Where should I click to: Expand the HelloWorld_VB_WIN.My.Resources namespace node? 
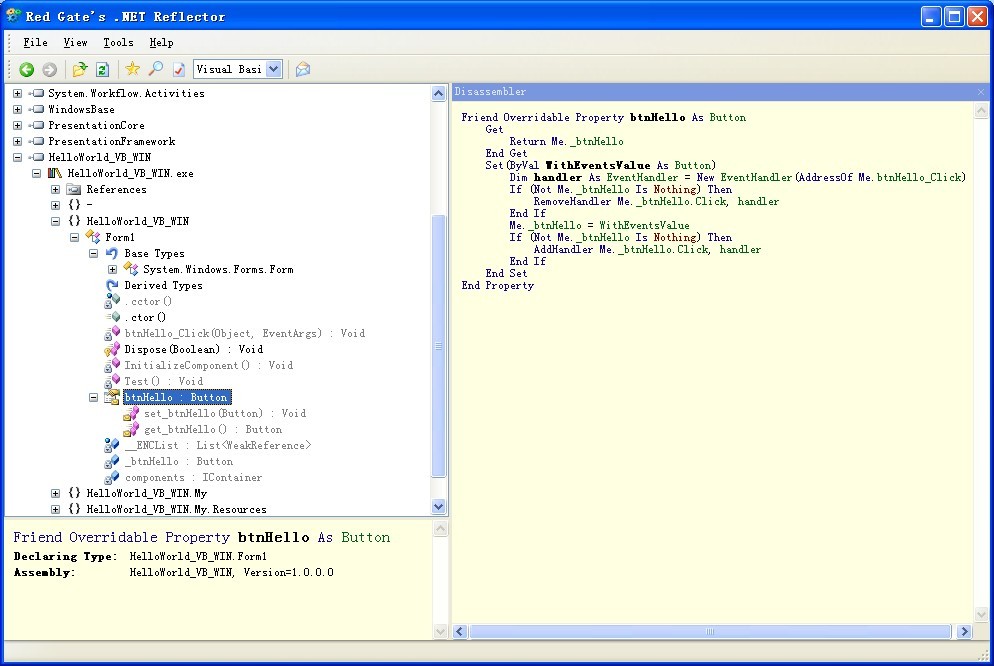click(x=56, y=509)
